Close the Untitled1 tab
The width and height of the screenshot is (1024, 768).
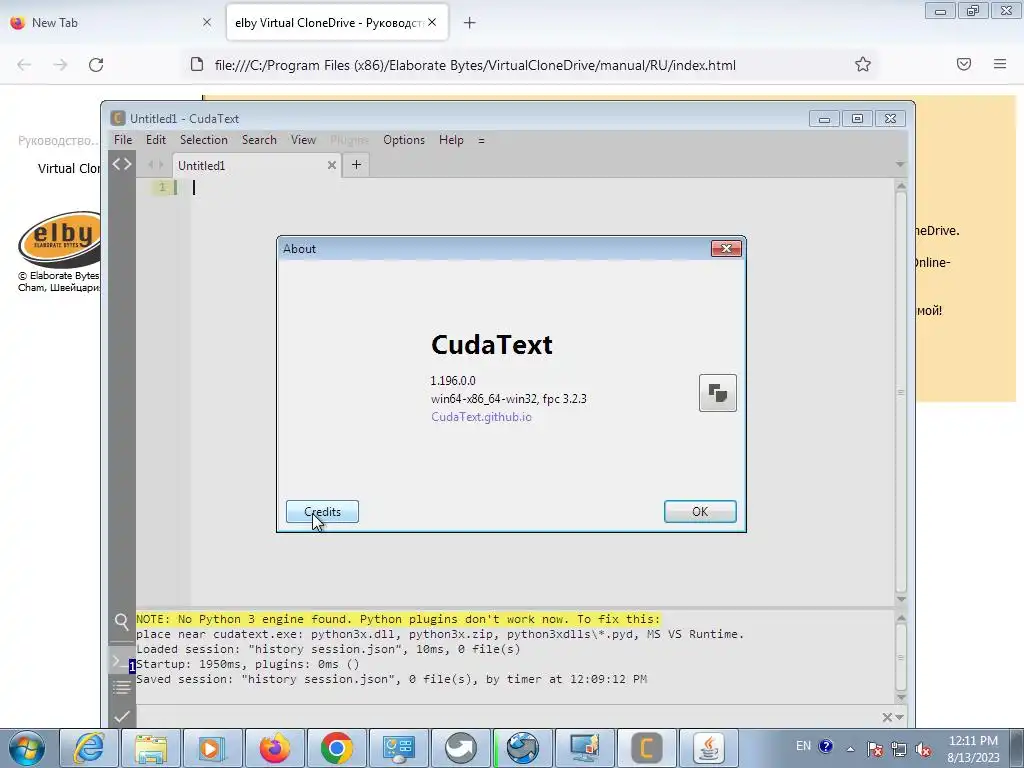click(x=332, y=165)
